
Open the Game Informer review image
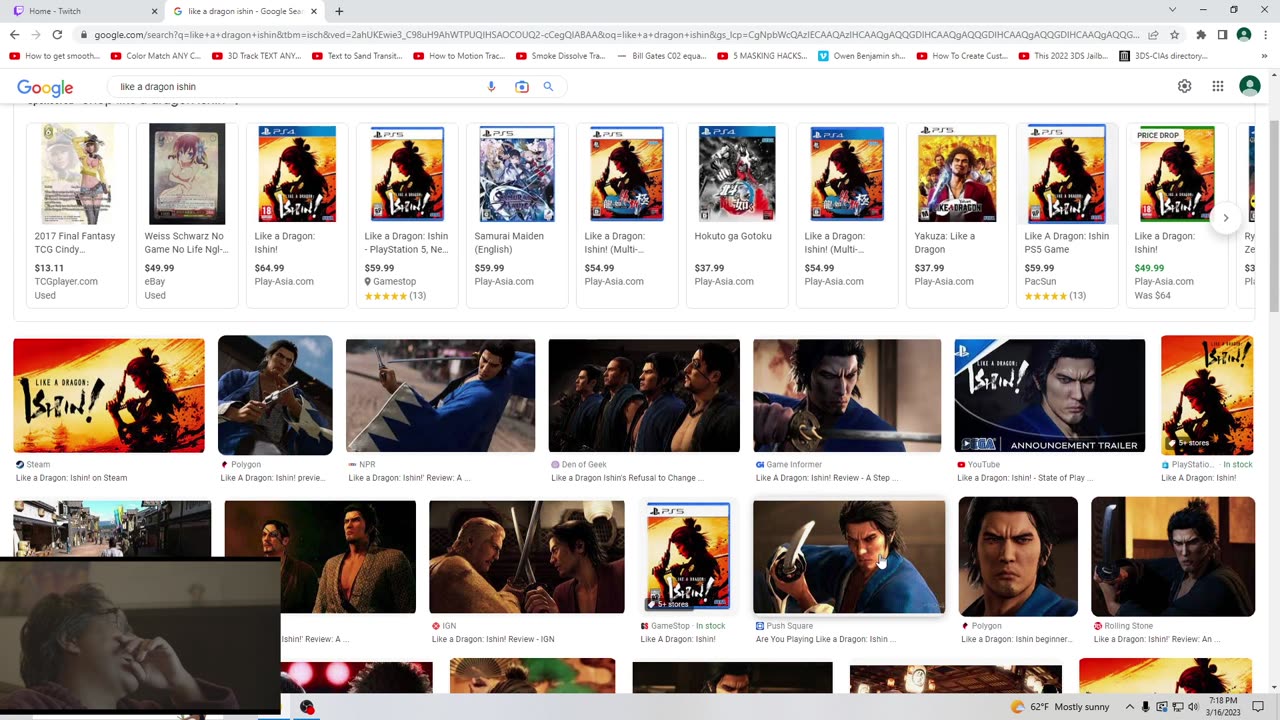(x=847, y=396)
